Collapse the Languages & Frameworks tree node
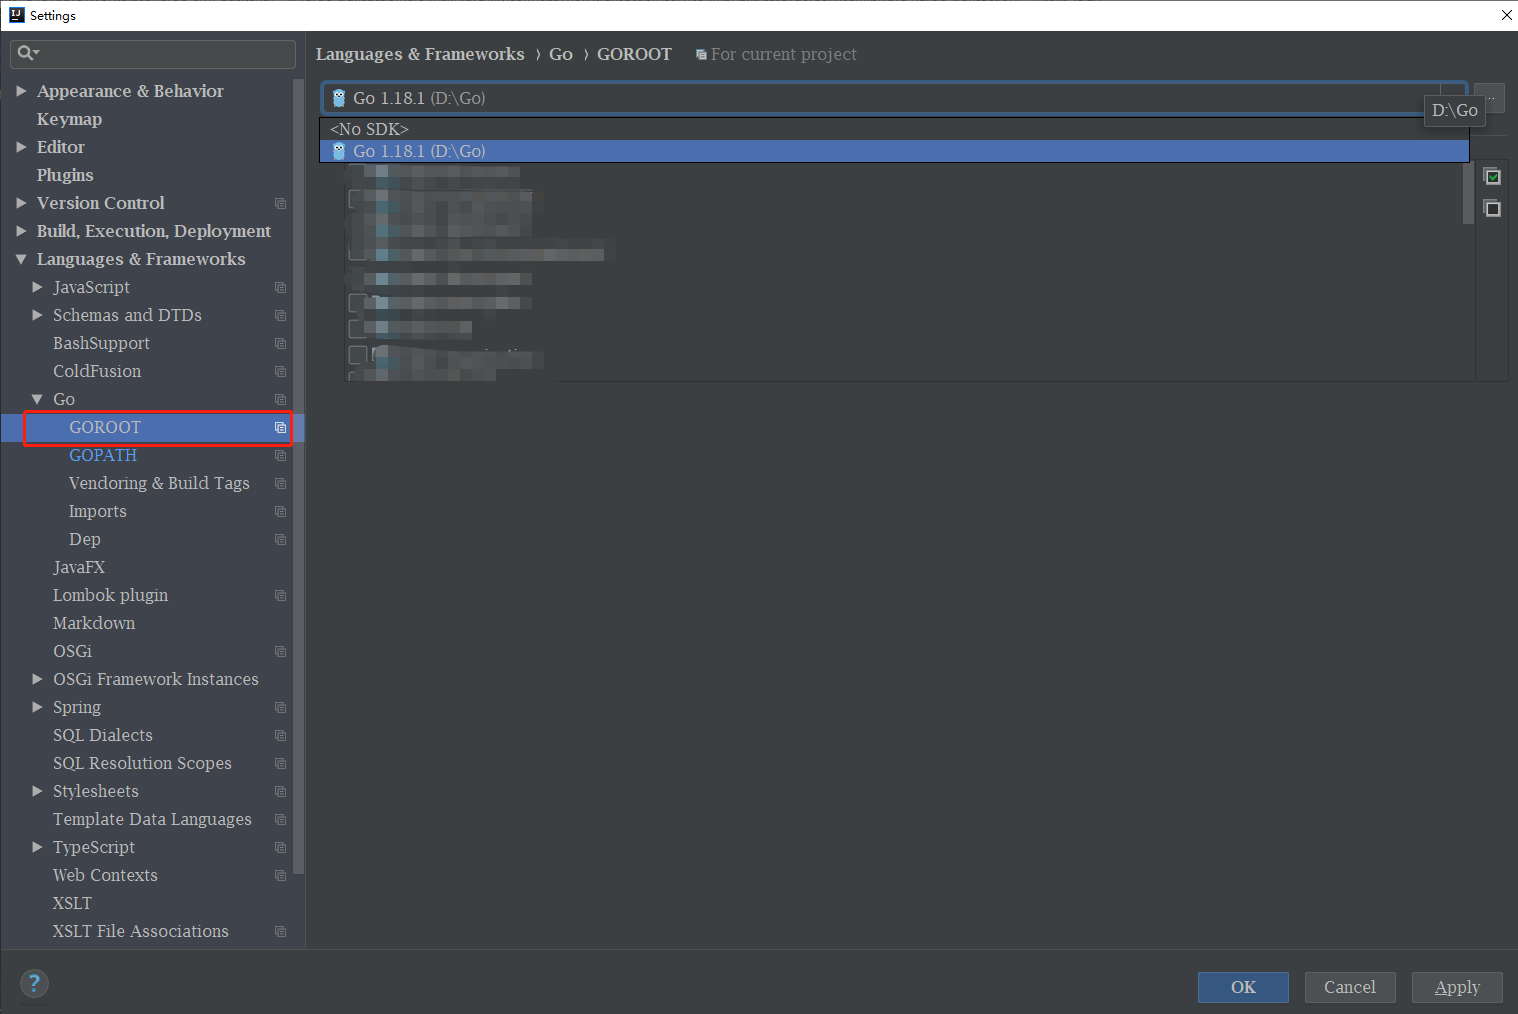Image resolution: width=1518 pixels, height=1014 pixels. coord(22,259)
